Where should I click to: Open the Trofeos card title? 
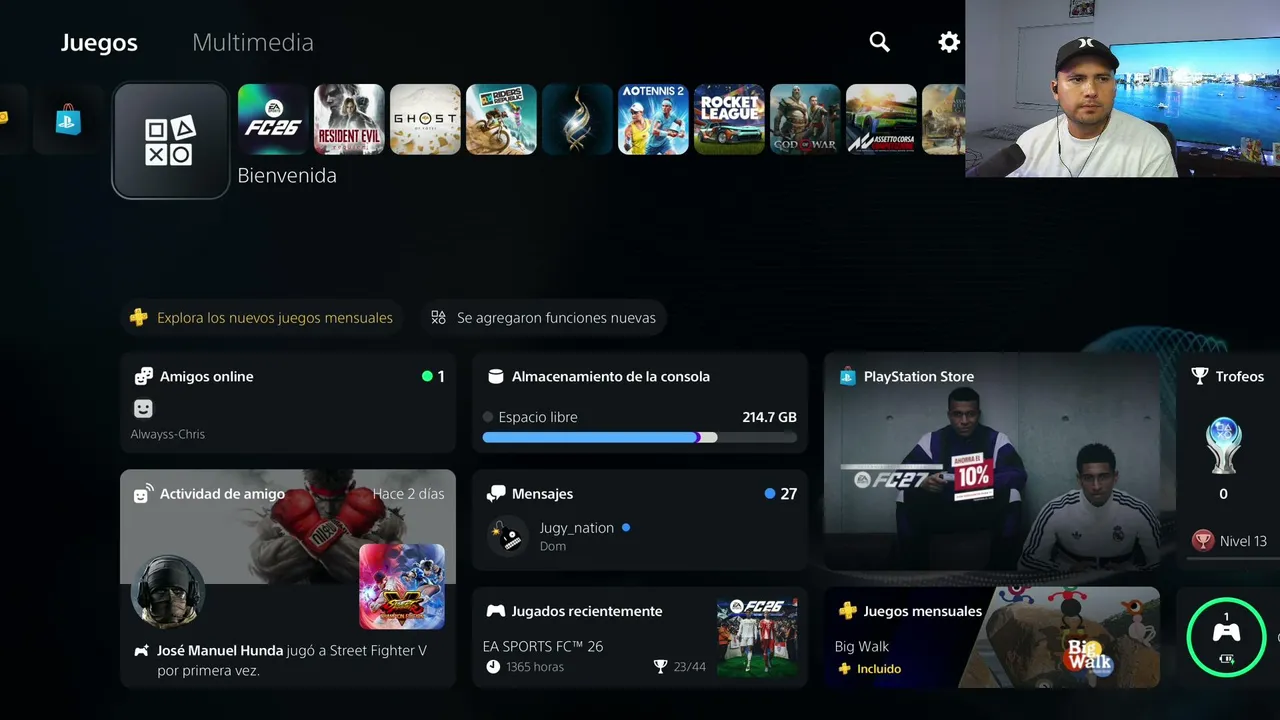point(1240,377)
